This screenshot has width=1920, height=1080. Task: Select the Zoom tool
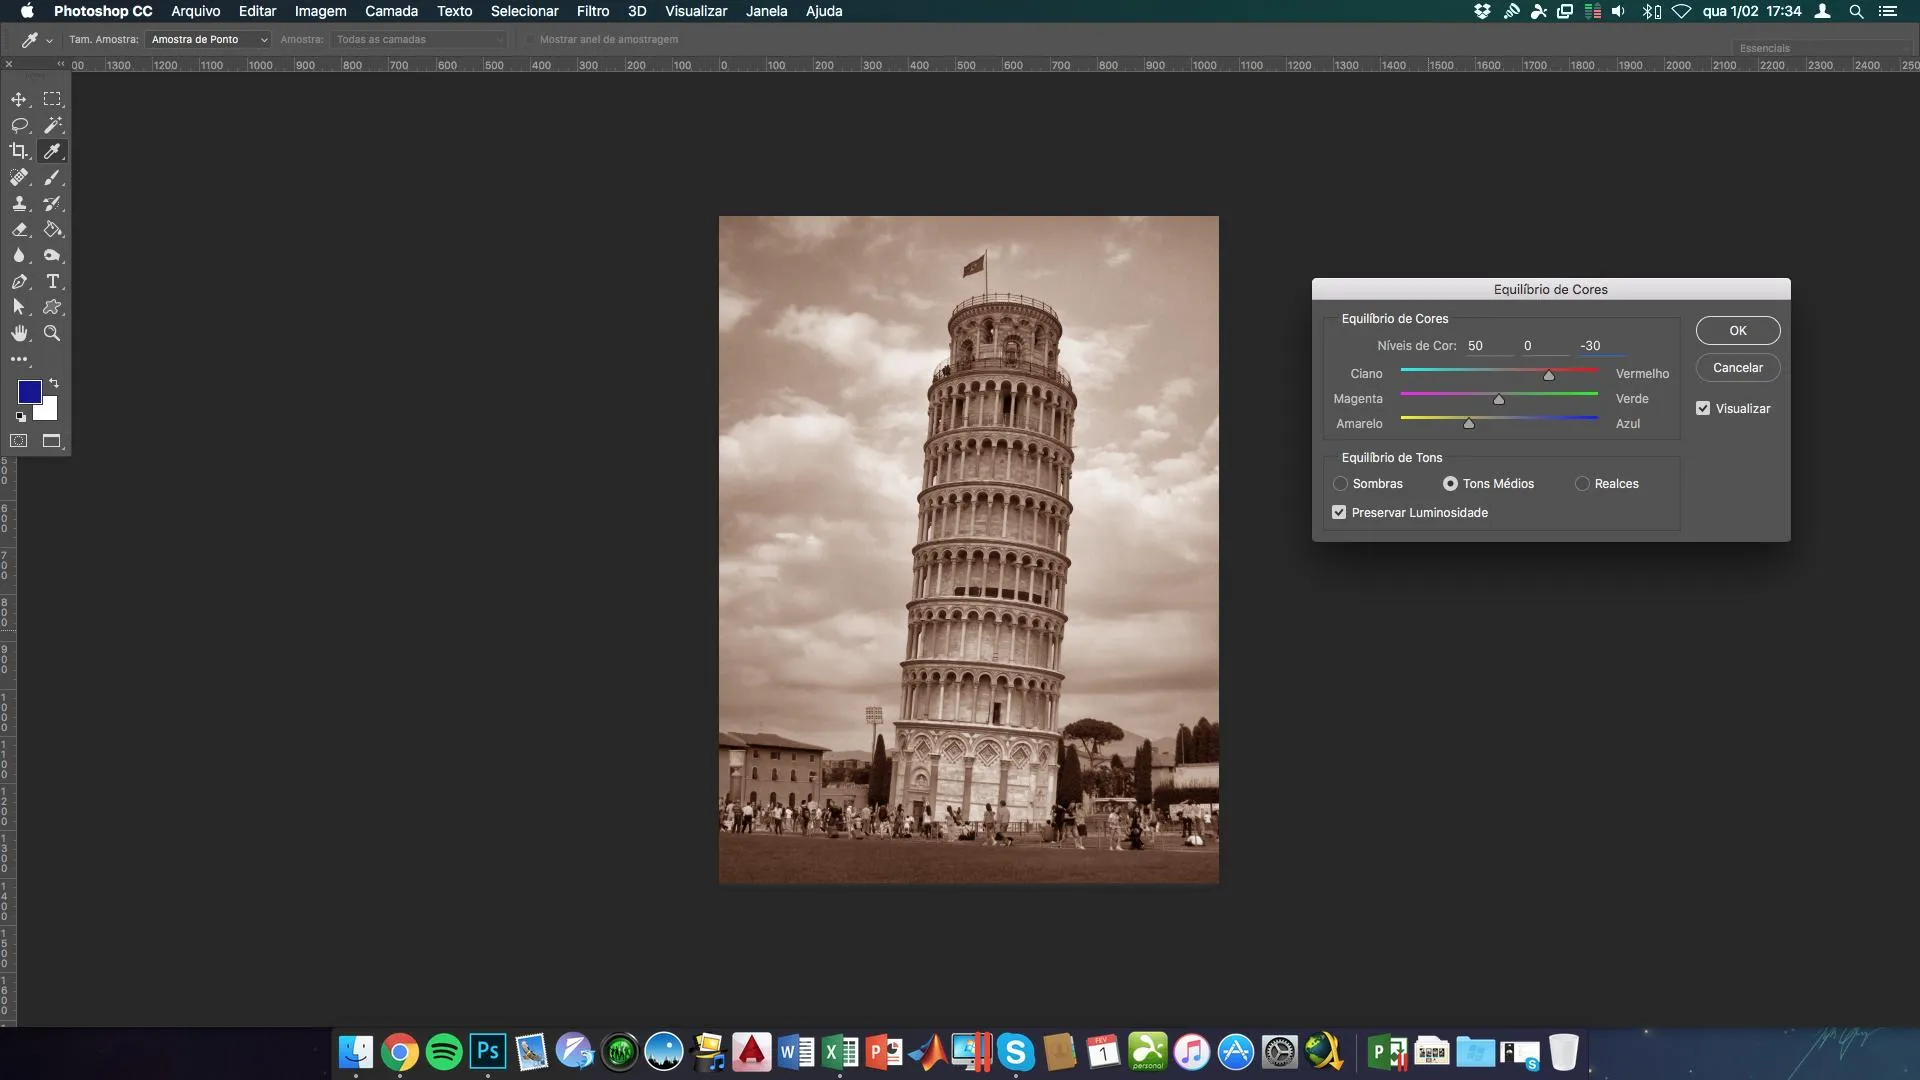point(53,333)
